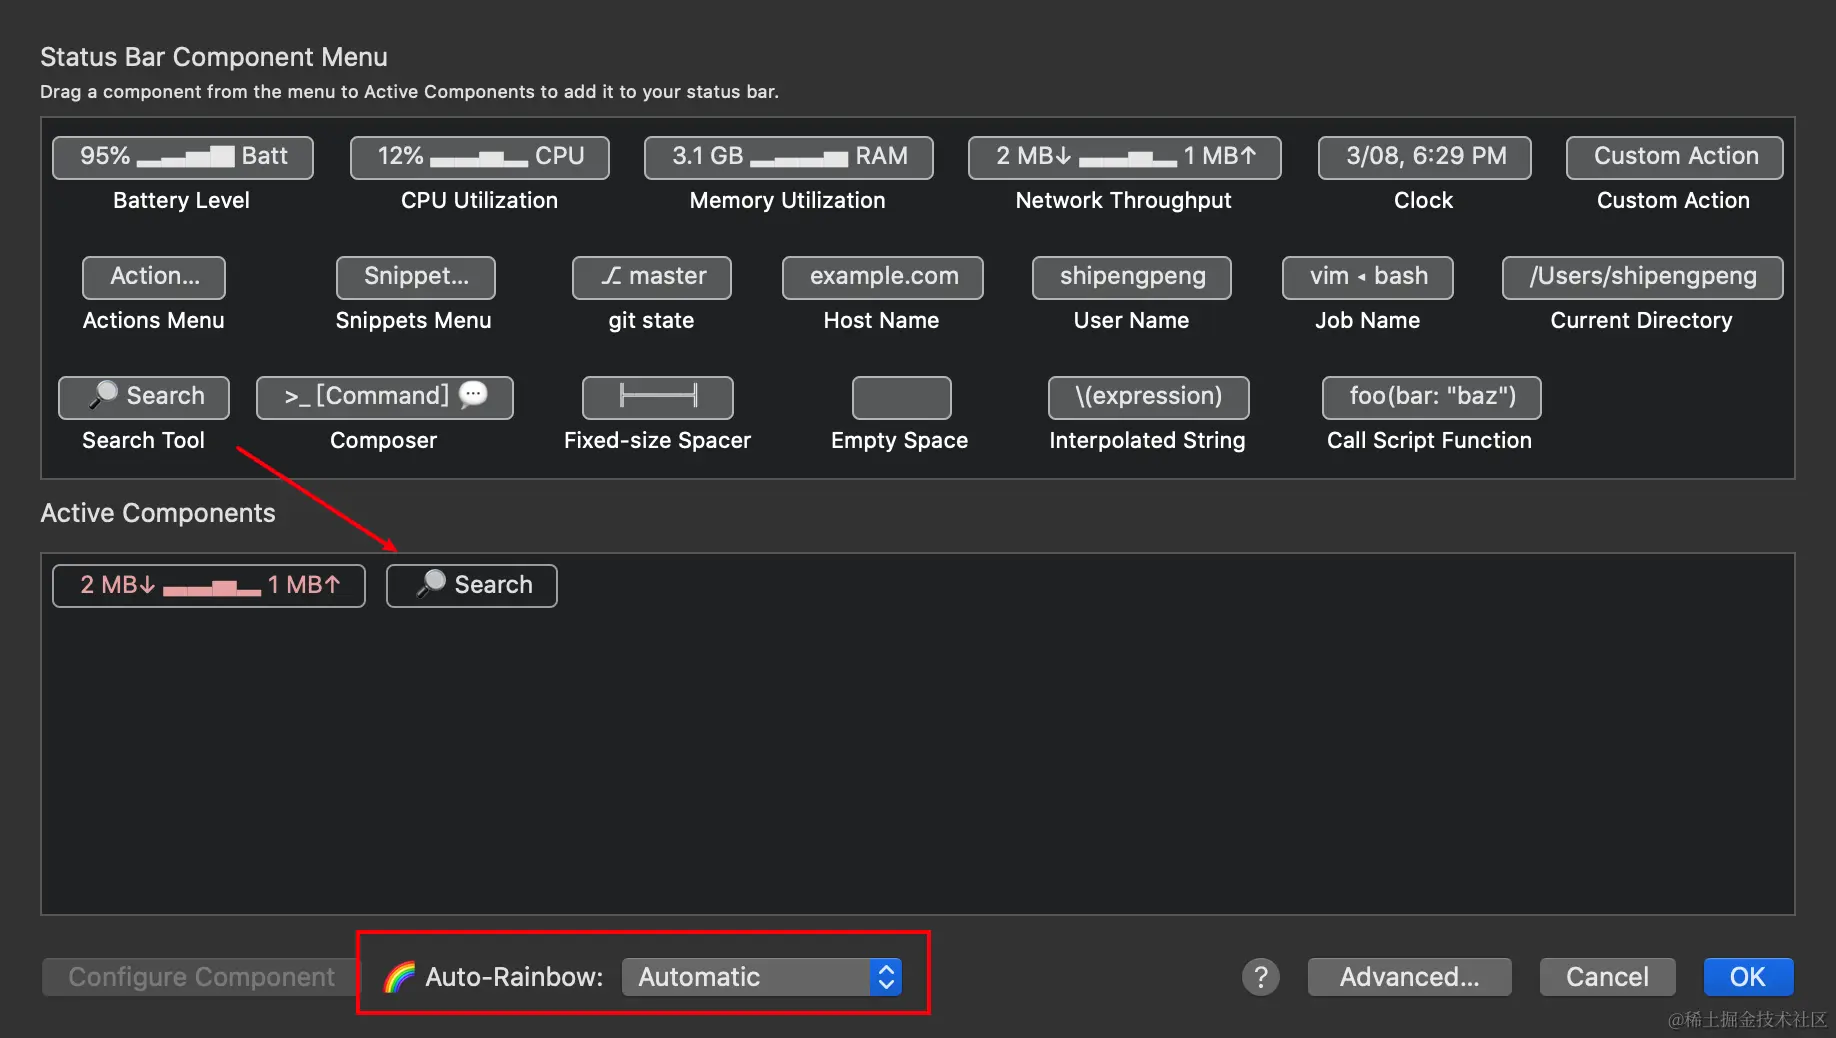The height and width of the screenshot is (1038, 1836).
Task: Click the Configure Component button
Action: pos(201,977)
